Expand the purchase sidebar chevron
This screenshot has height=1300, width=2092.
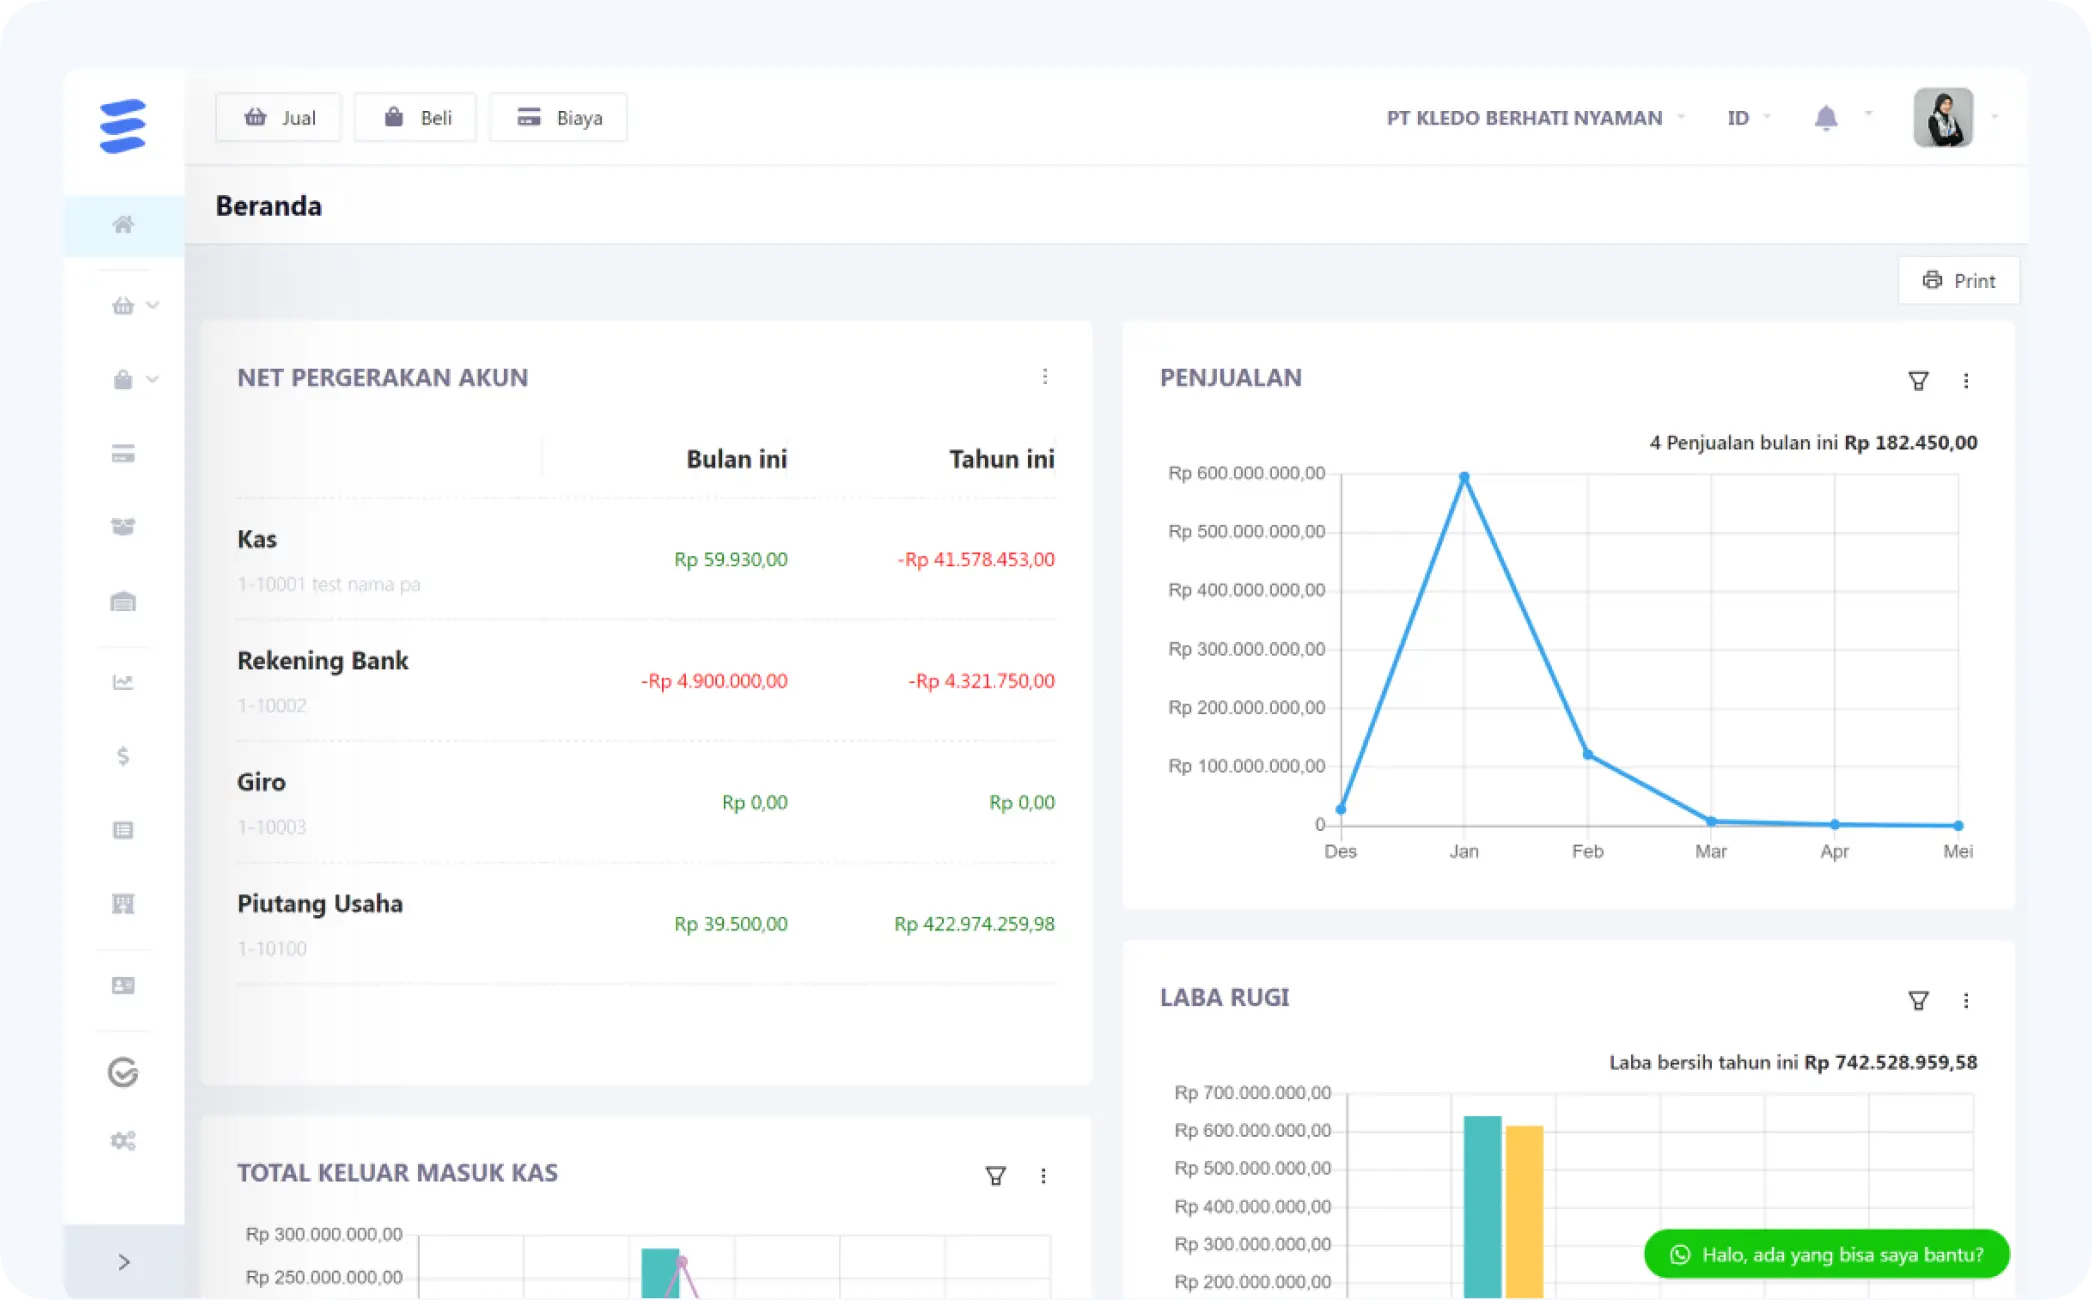[153, 379]
